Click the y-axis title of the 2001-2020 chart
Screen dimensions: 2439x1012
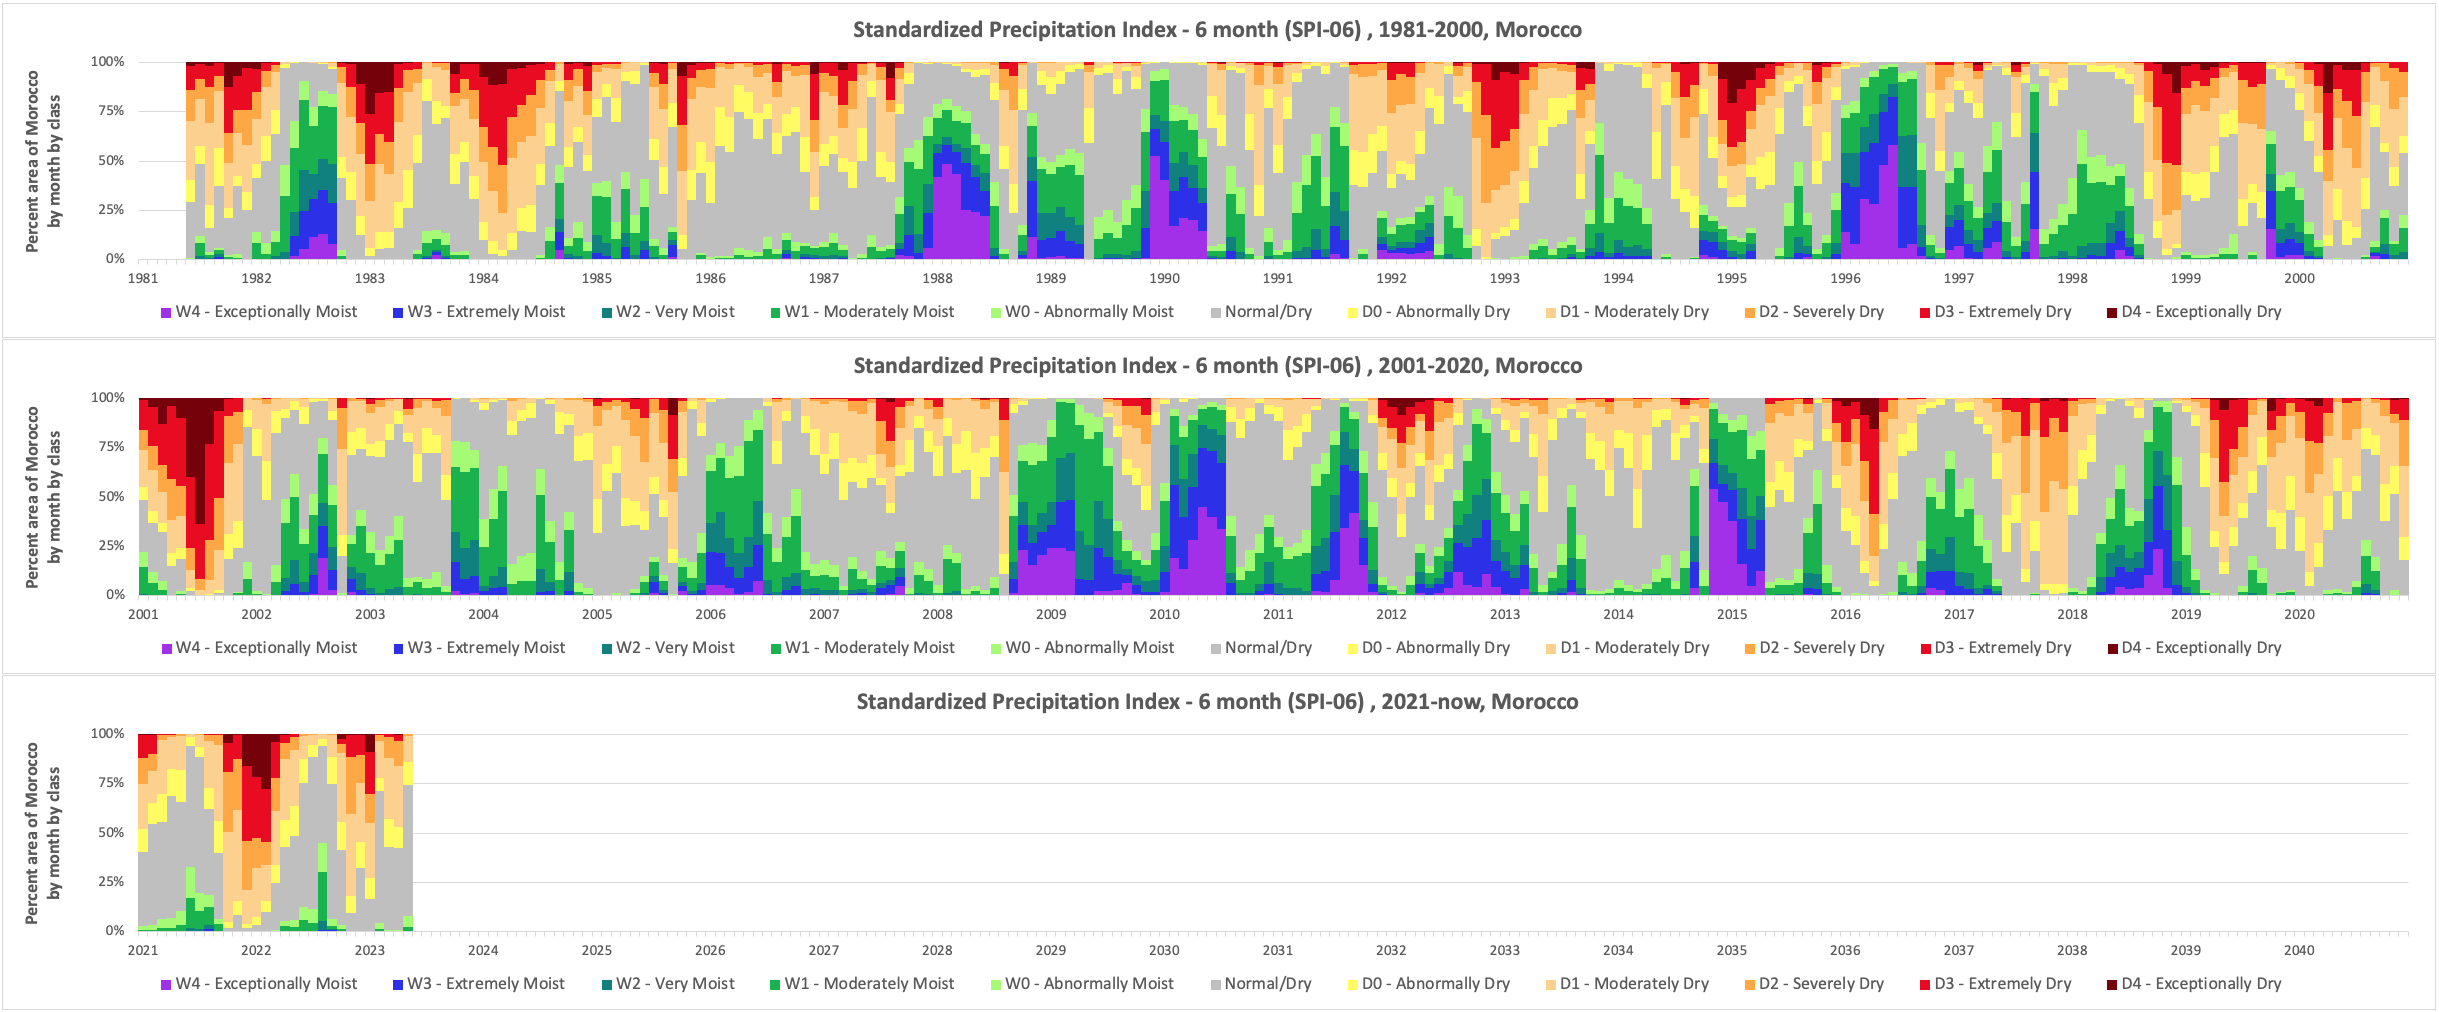(x=43, y=497)
